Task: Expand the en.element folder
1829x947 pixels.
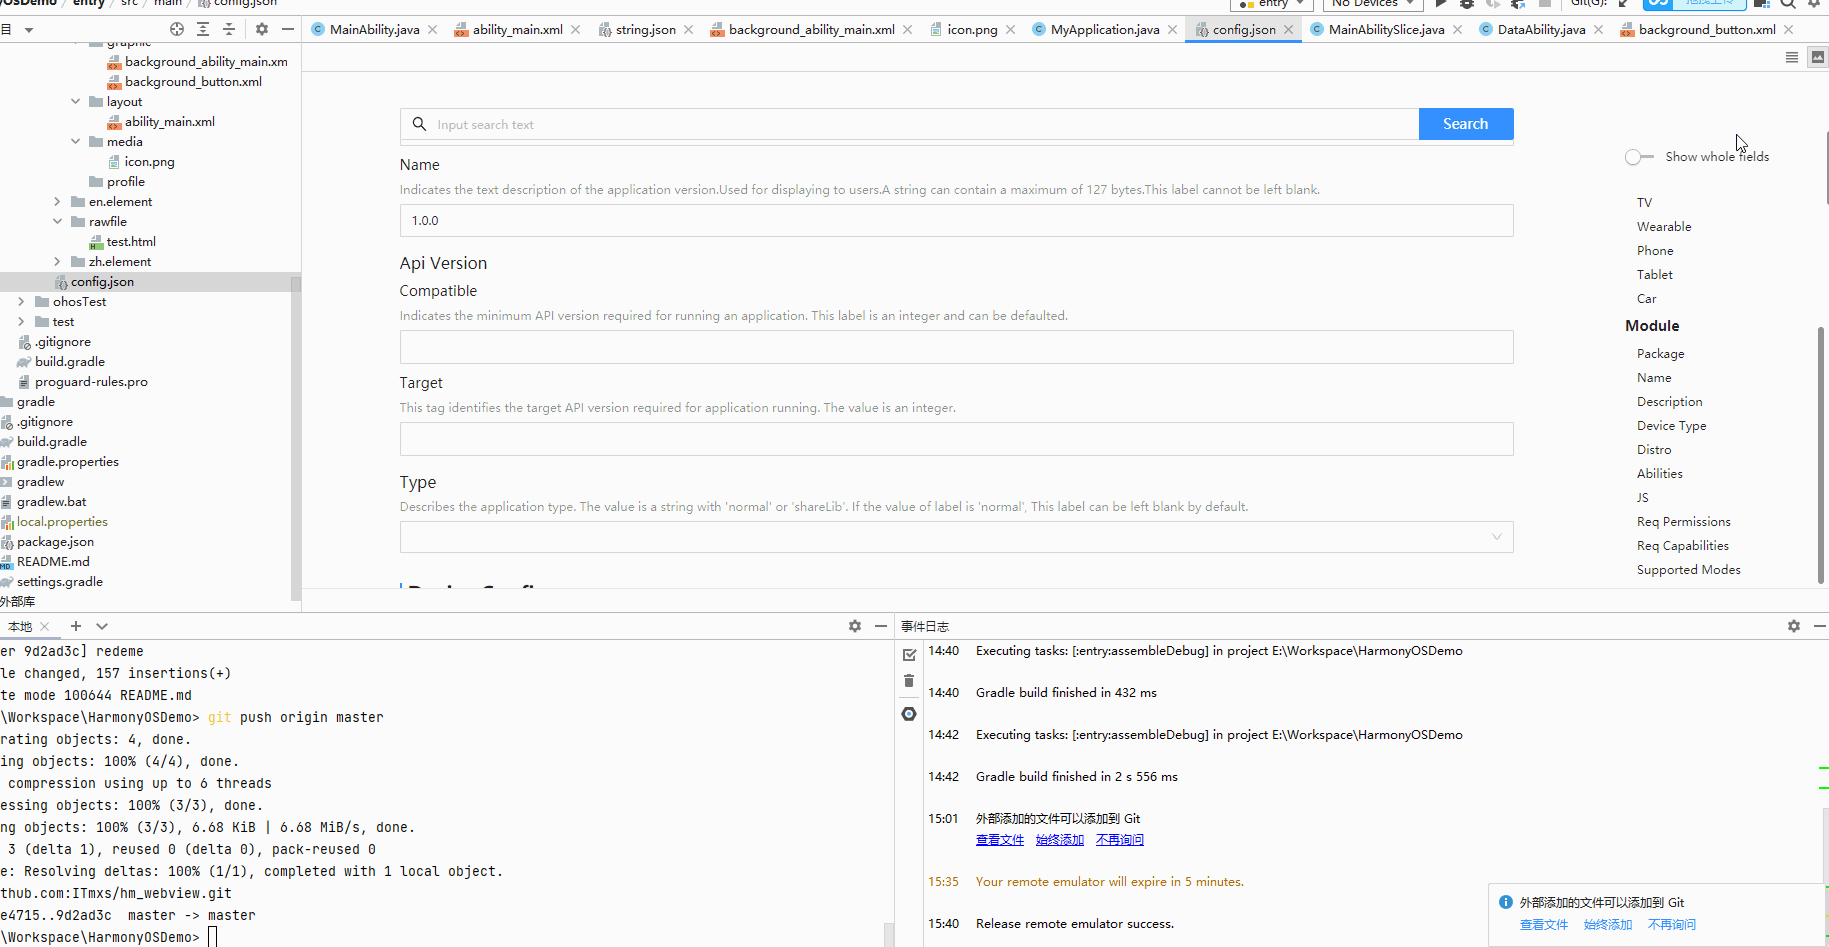Action: pyautogui.click(x=57, y=202)
